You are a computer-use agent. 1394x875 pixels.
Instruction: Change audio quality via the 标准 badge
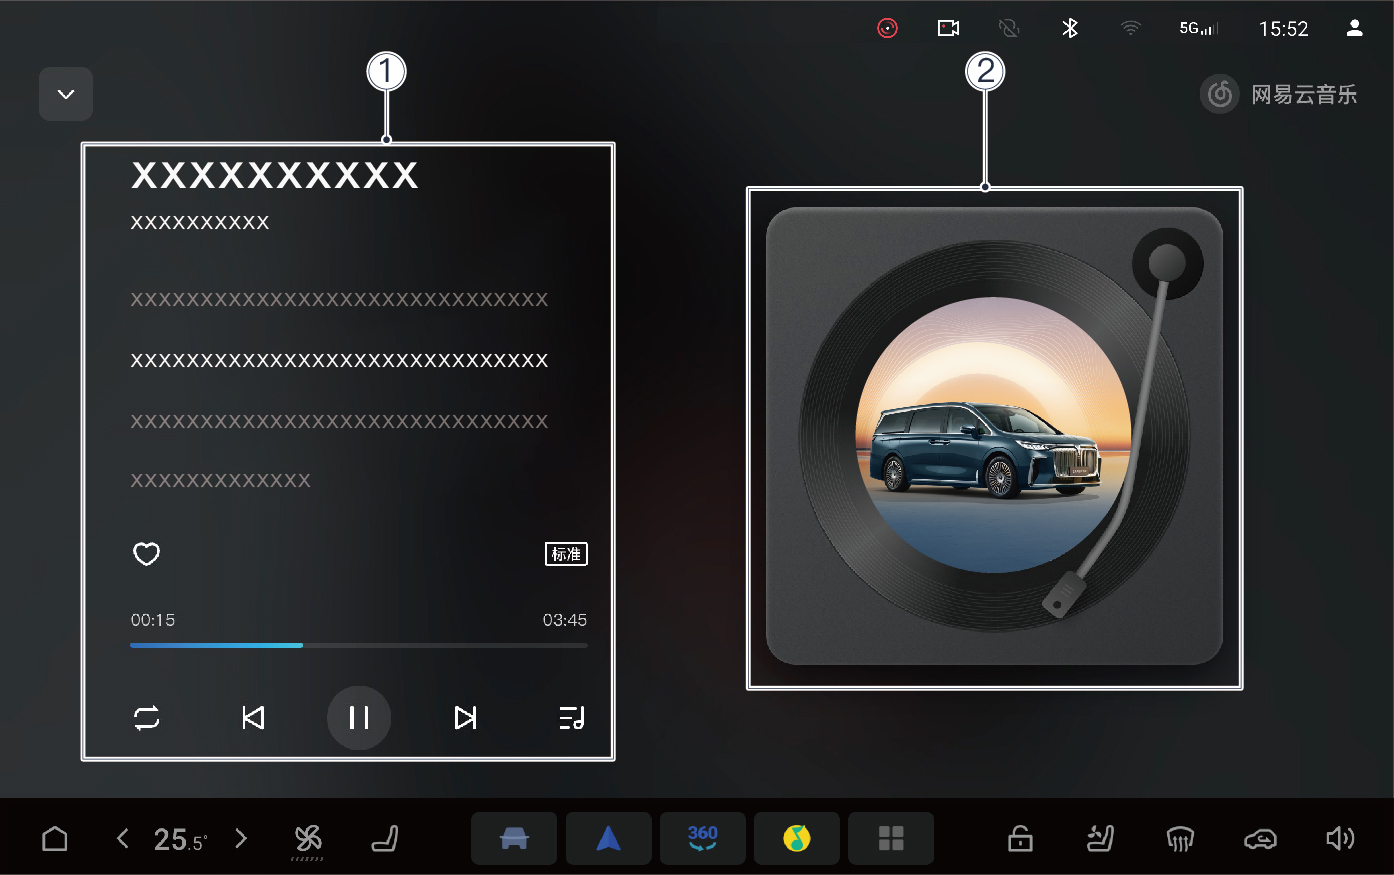(x=566, y=554)
